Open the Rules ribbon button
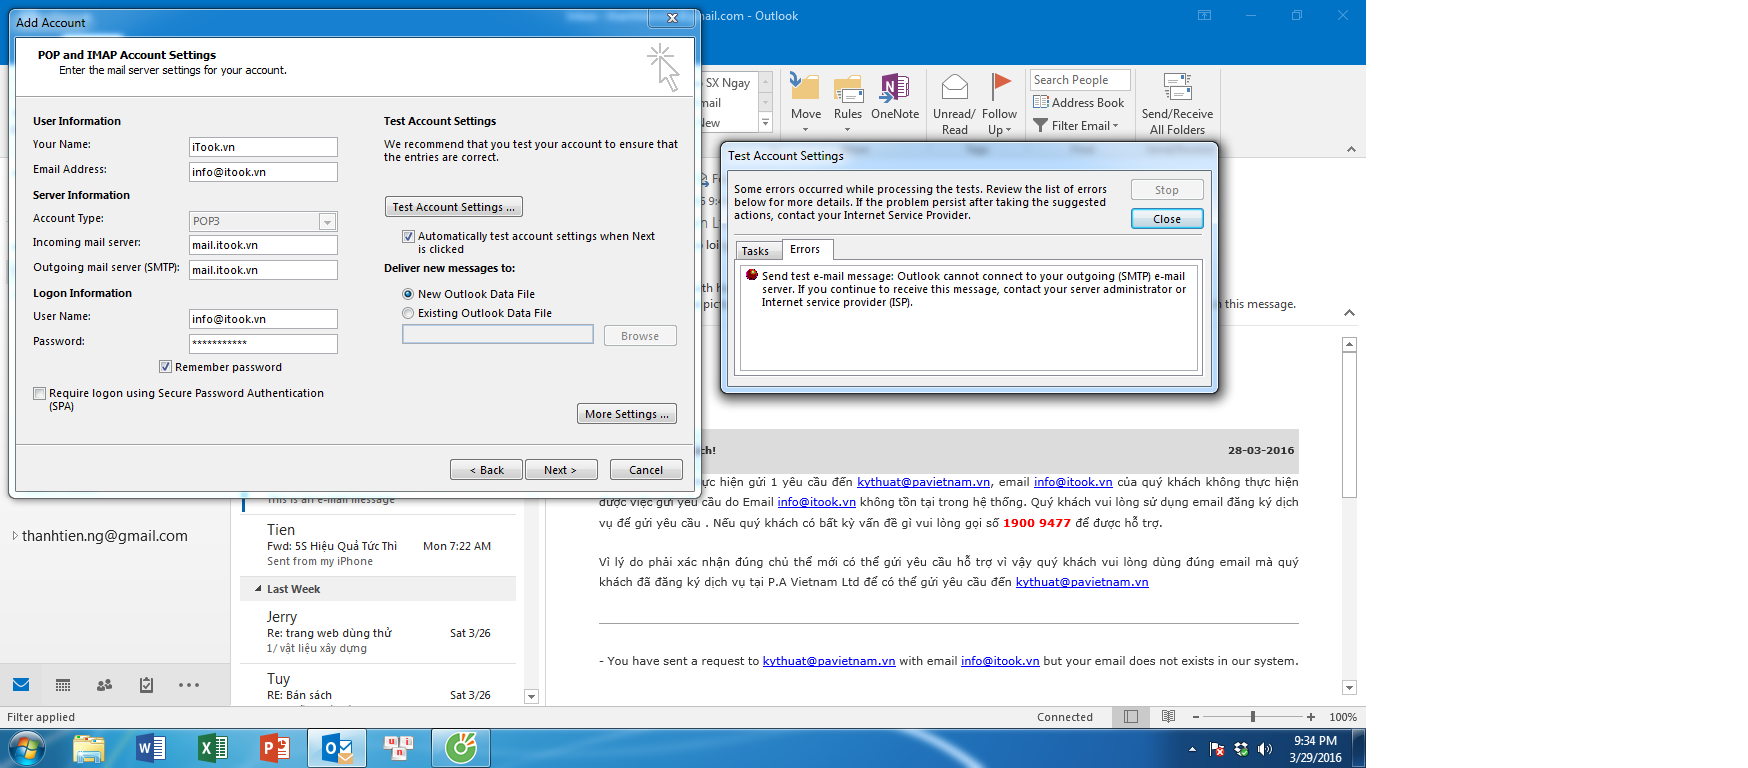This screenshot has width=1748, height=768. point(848,103)
